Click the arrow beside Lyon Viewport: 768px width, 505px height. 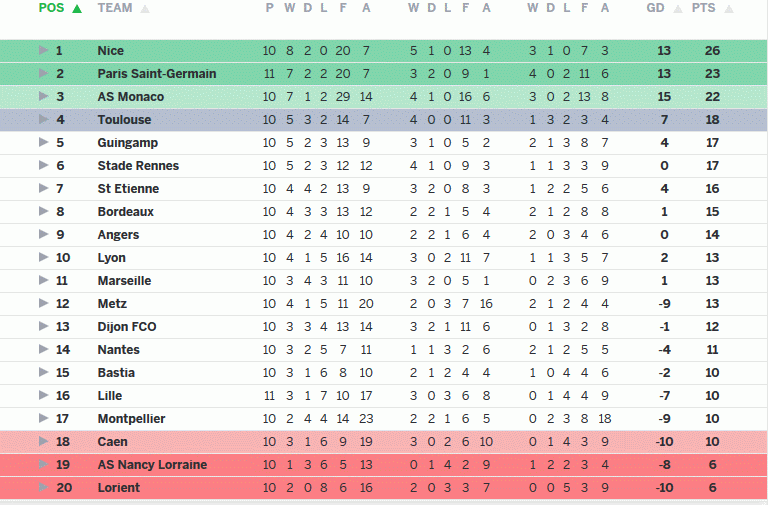coord(43,257)
